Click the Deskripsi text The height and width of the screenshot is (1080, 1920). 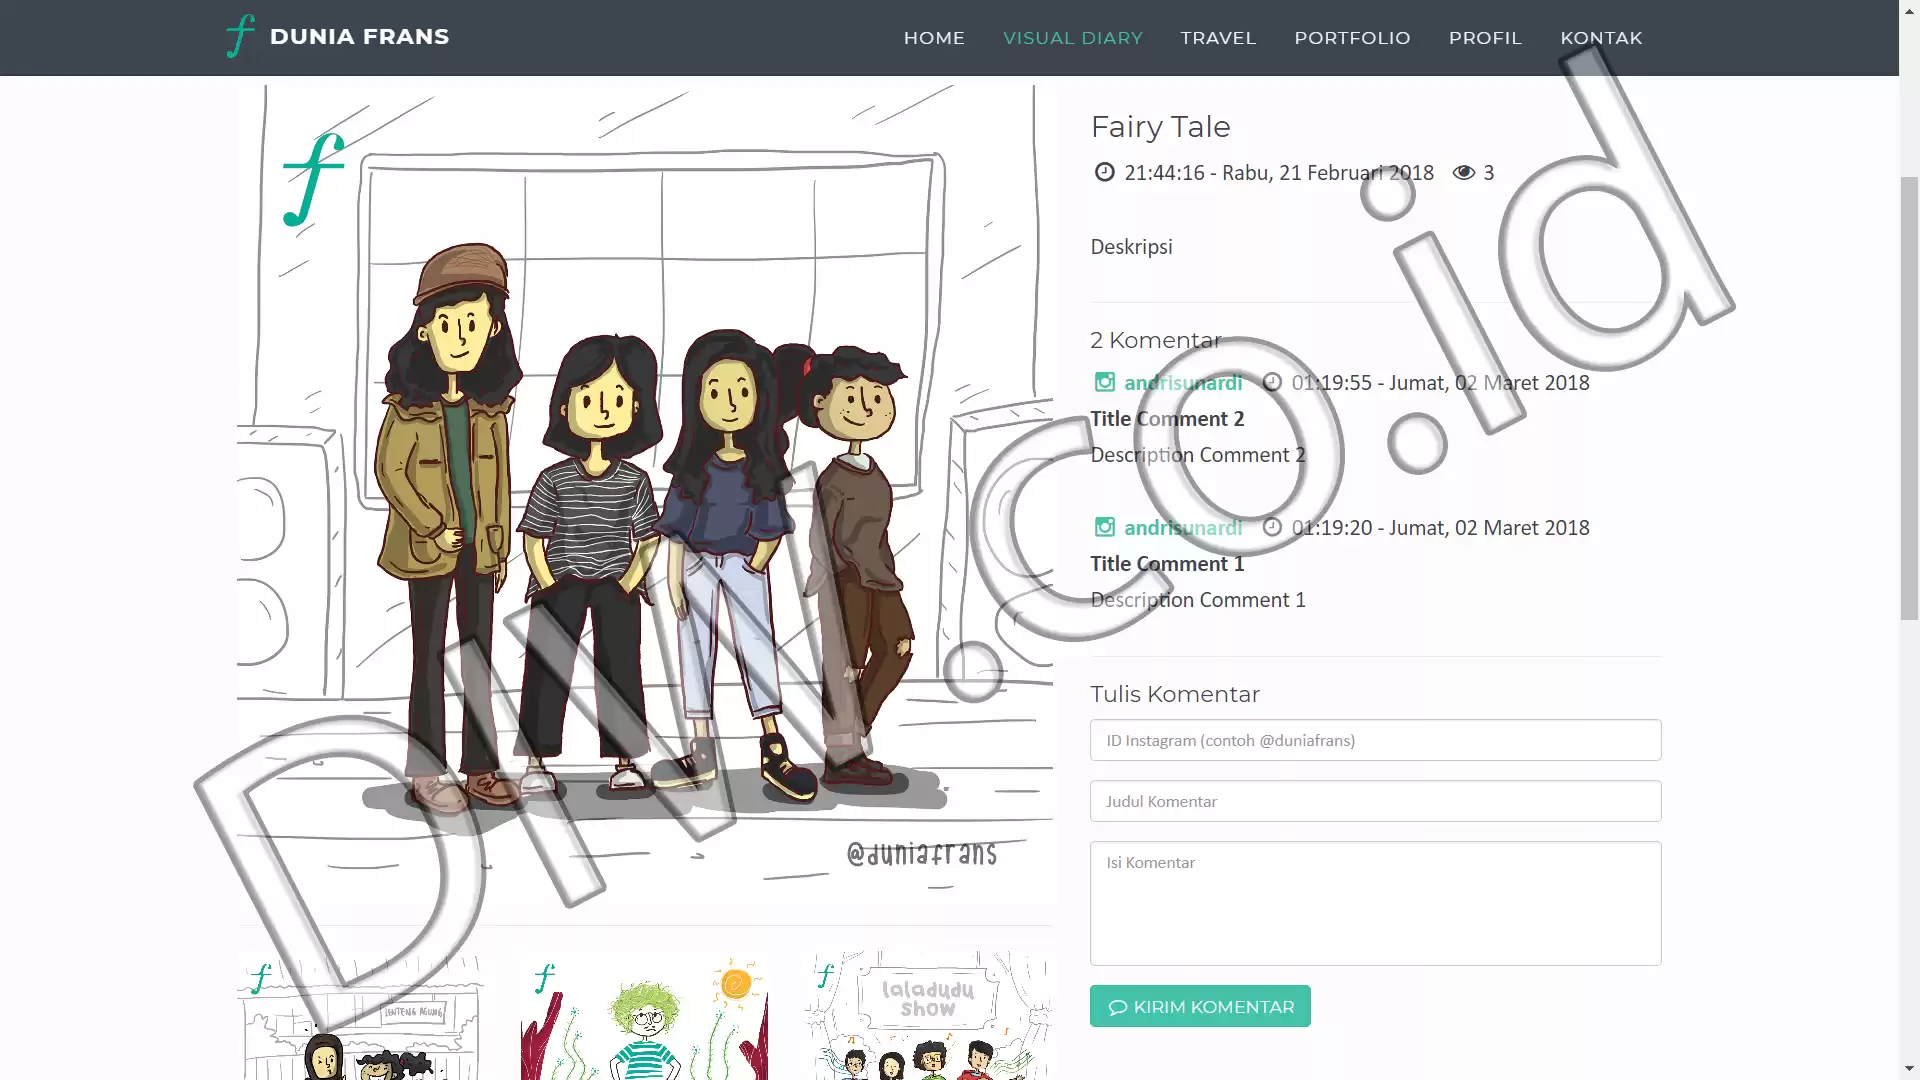coord(1131,246)
